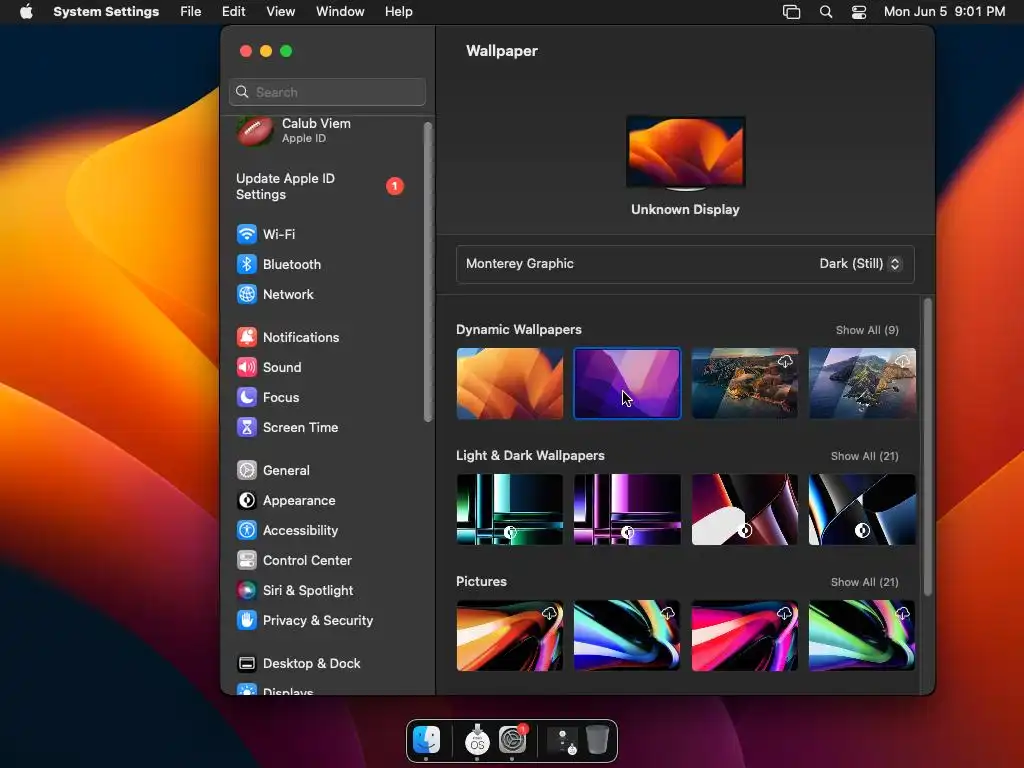Select the orange Ventura dynamic wallpaper
Image resolution: width=1024 pixels, height=768 pixels.
pyautogui.click(x=509, y=383)
